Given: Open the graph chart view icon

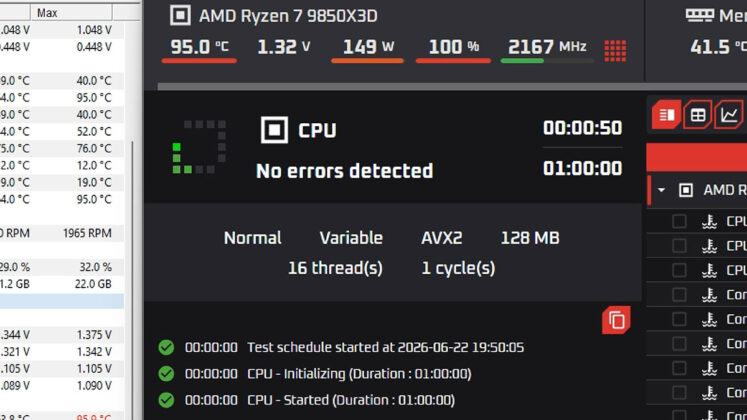Looking at the screenshot, I should click(x=729, y=115).
